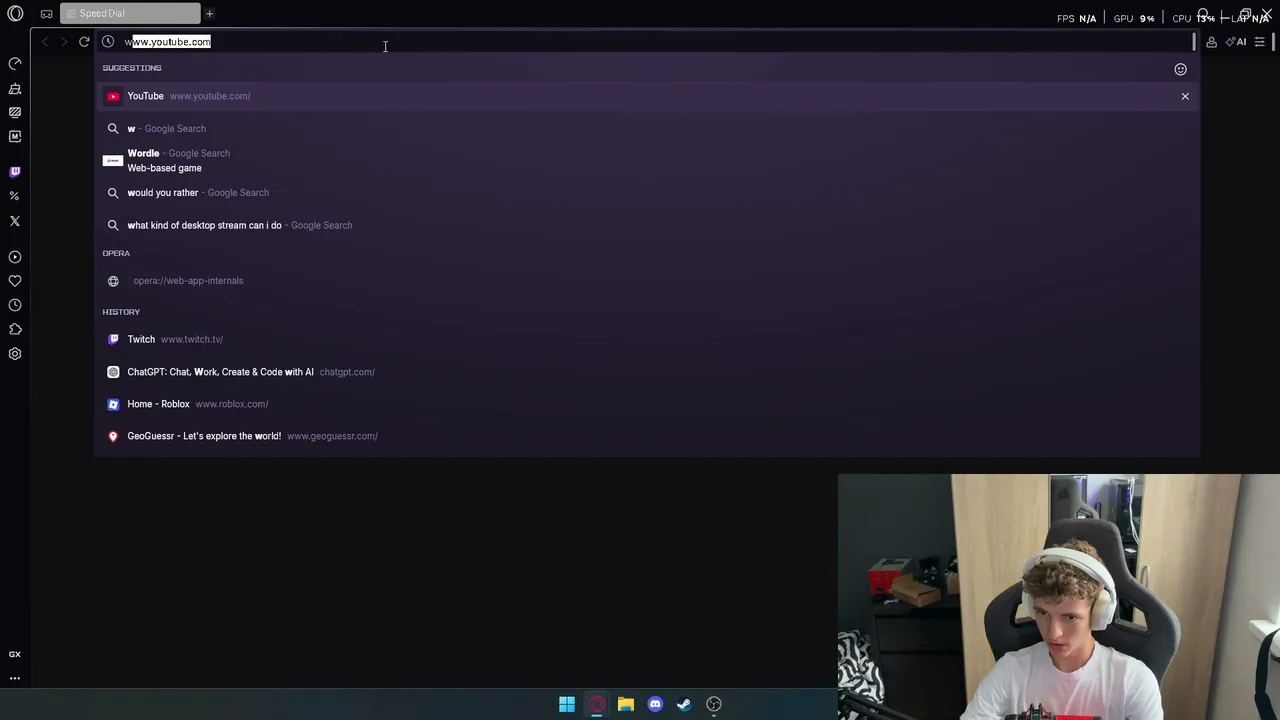Click the smiley feedback icon in suggestions

coord(1180,69)
